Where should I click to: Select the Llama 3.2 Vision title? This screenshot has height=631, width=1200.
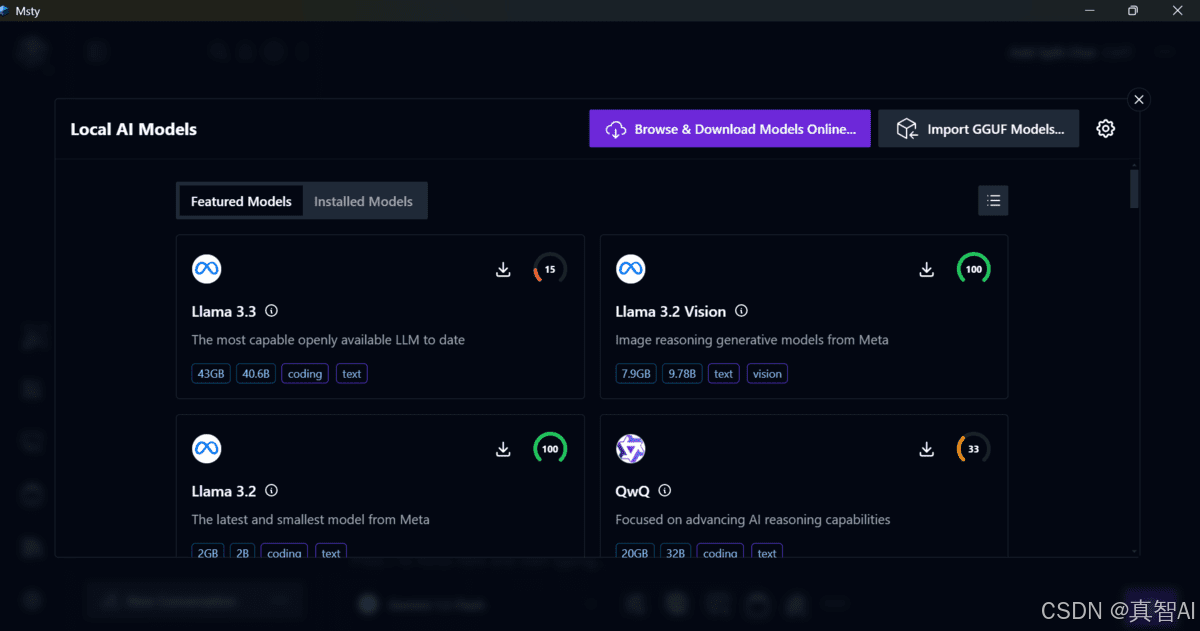[x=671, y=311]
